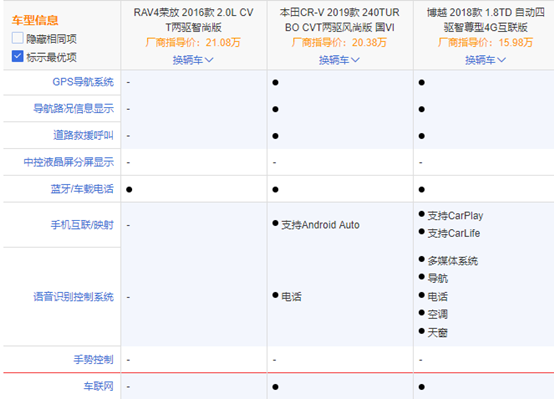Click the RAV4荣放 2016款 car title
This screenshot has width=554, height=399.
tap(194, 20)
